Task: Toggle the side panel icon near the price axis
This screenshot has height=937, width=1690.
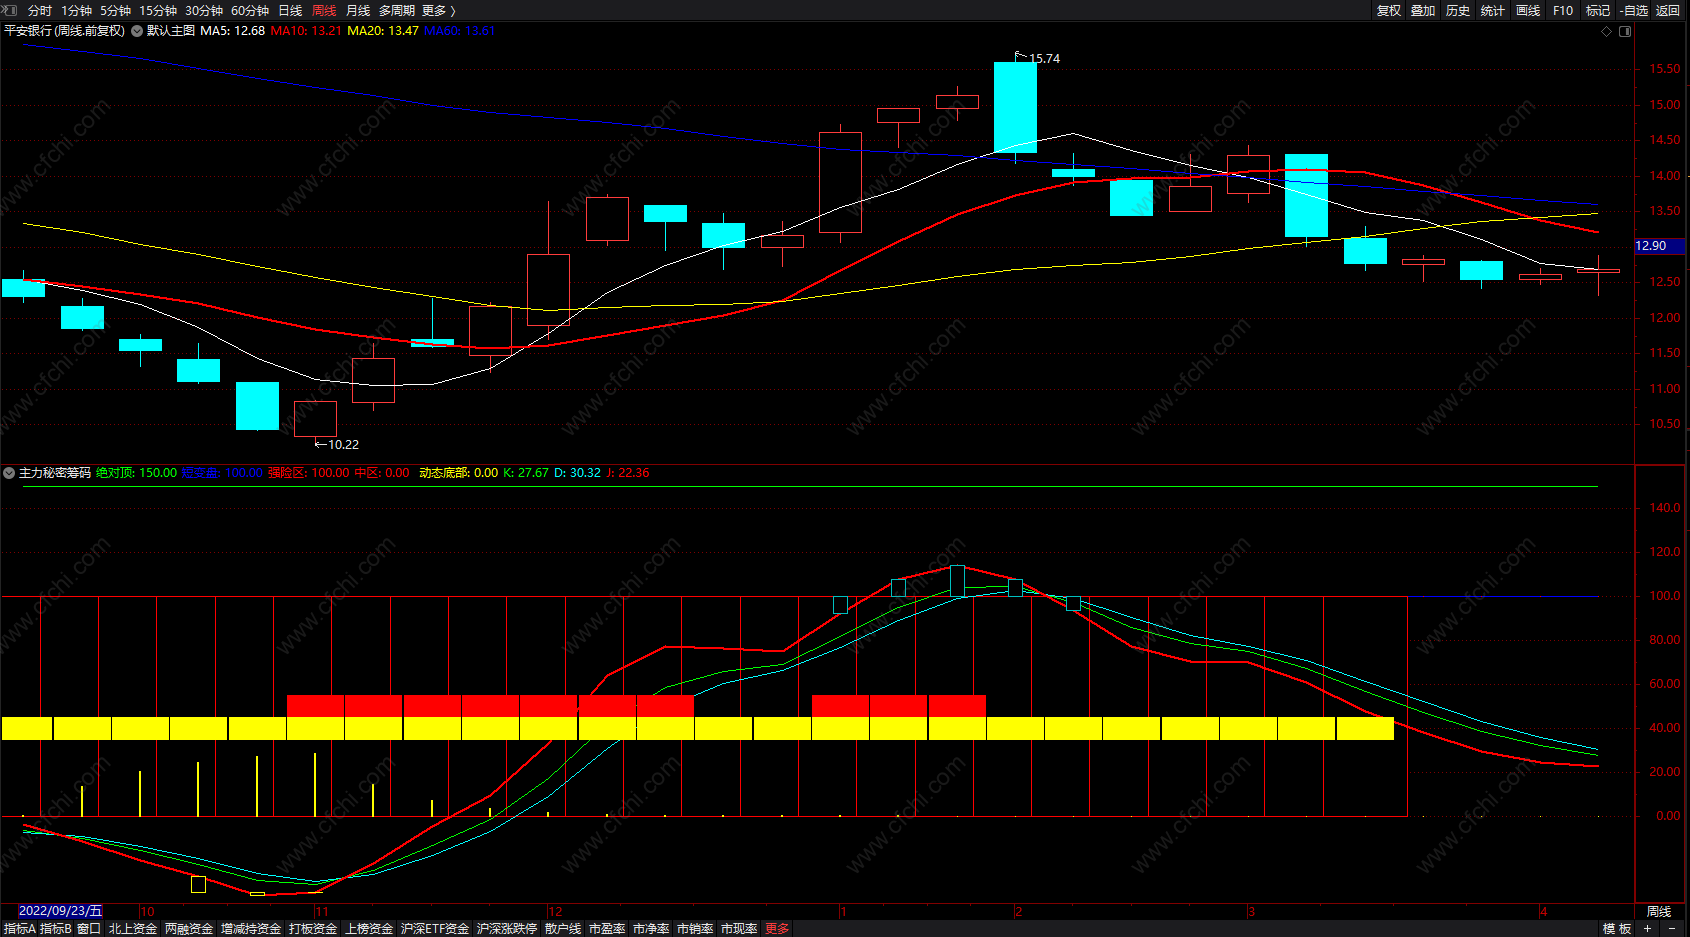Action: (1625, 31)
